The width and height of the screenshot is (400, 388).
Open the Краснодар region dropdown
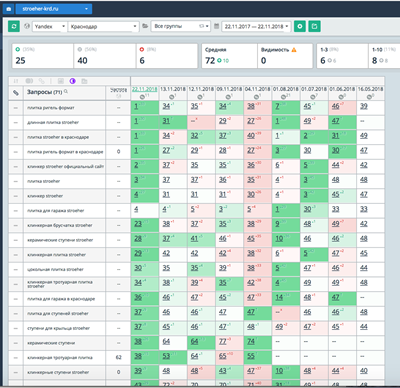click(x=103, y=27)
